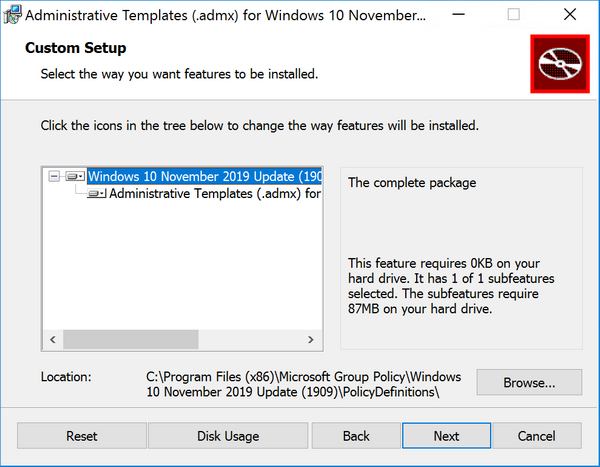600x467 pixels.
Task: Click "The complete package" description text
Action: click(412, 183)
